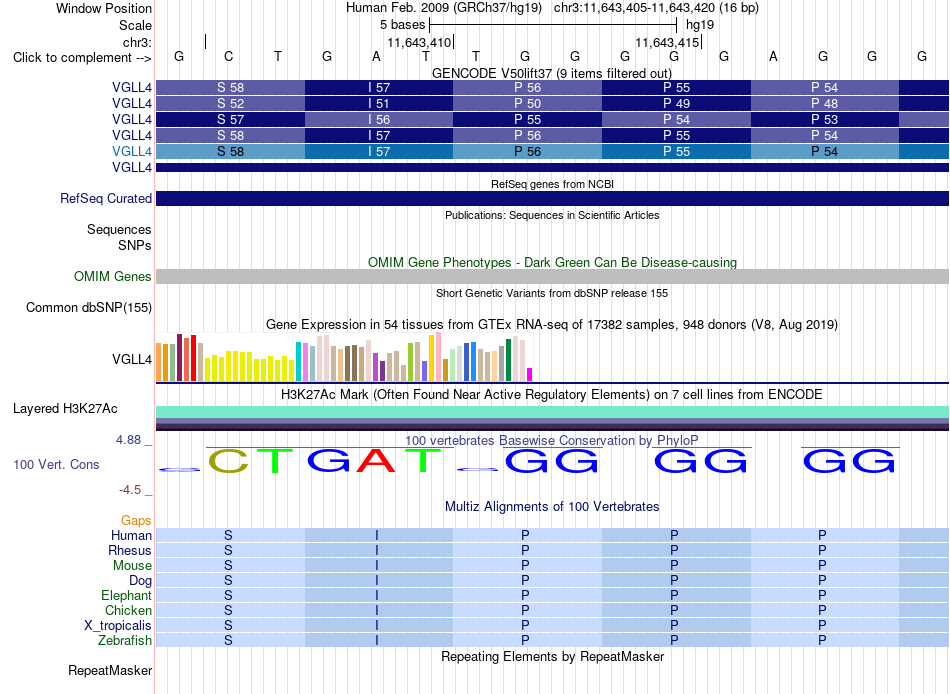Screen dimensions: 950x694
Task: Open 'Multiz Alignments of 100 Vertebrates' title
Action: (552, 507)
